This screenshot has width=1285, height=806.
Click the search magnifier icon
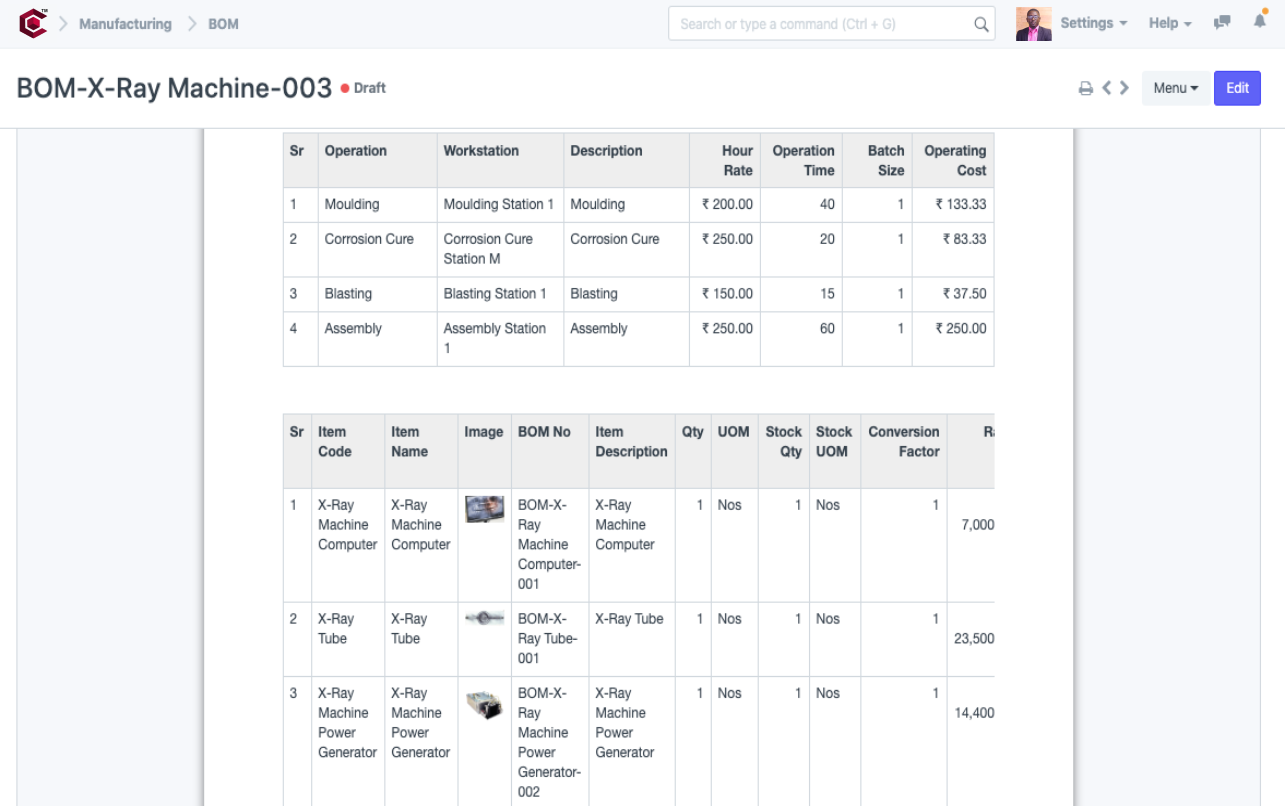click(x=981, y=24)
